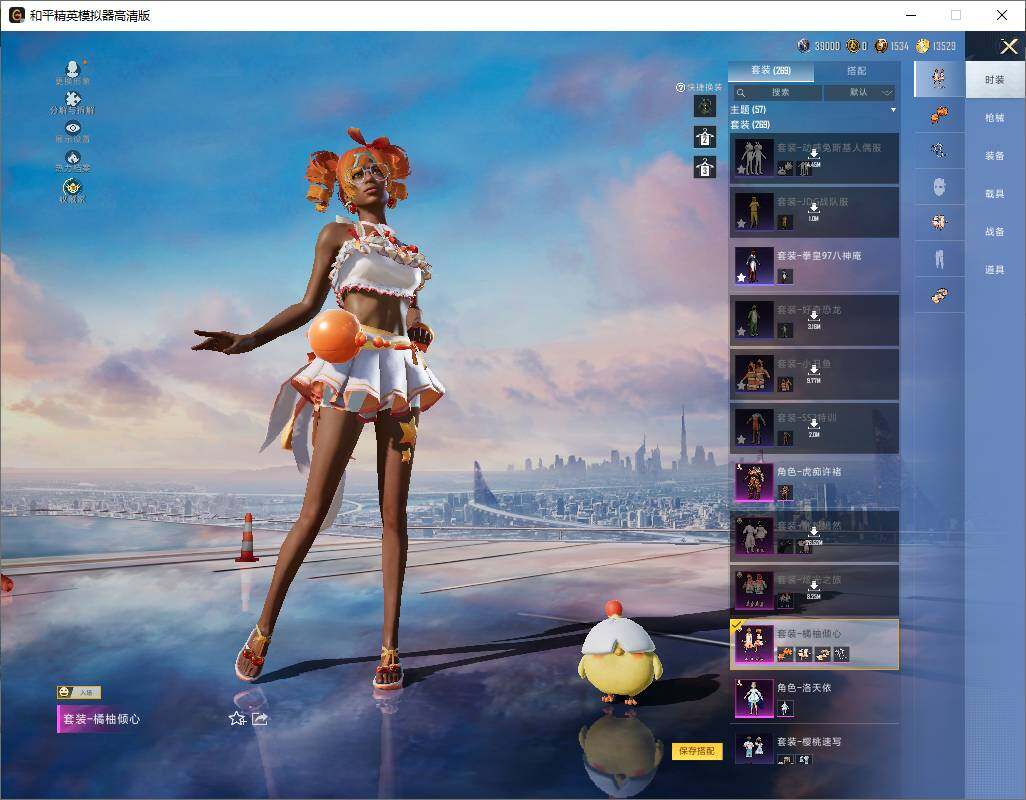Click the 30000 currency balance

click(826, 46)
